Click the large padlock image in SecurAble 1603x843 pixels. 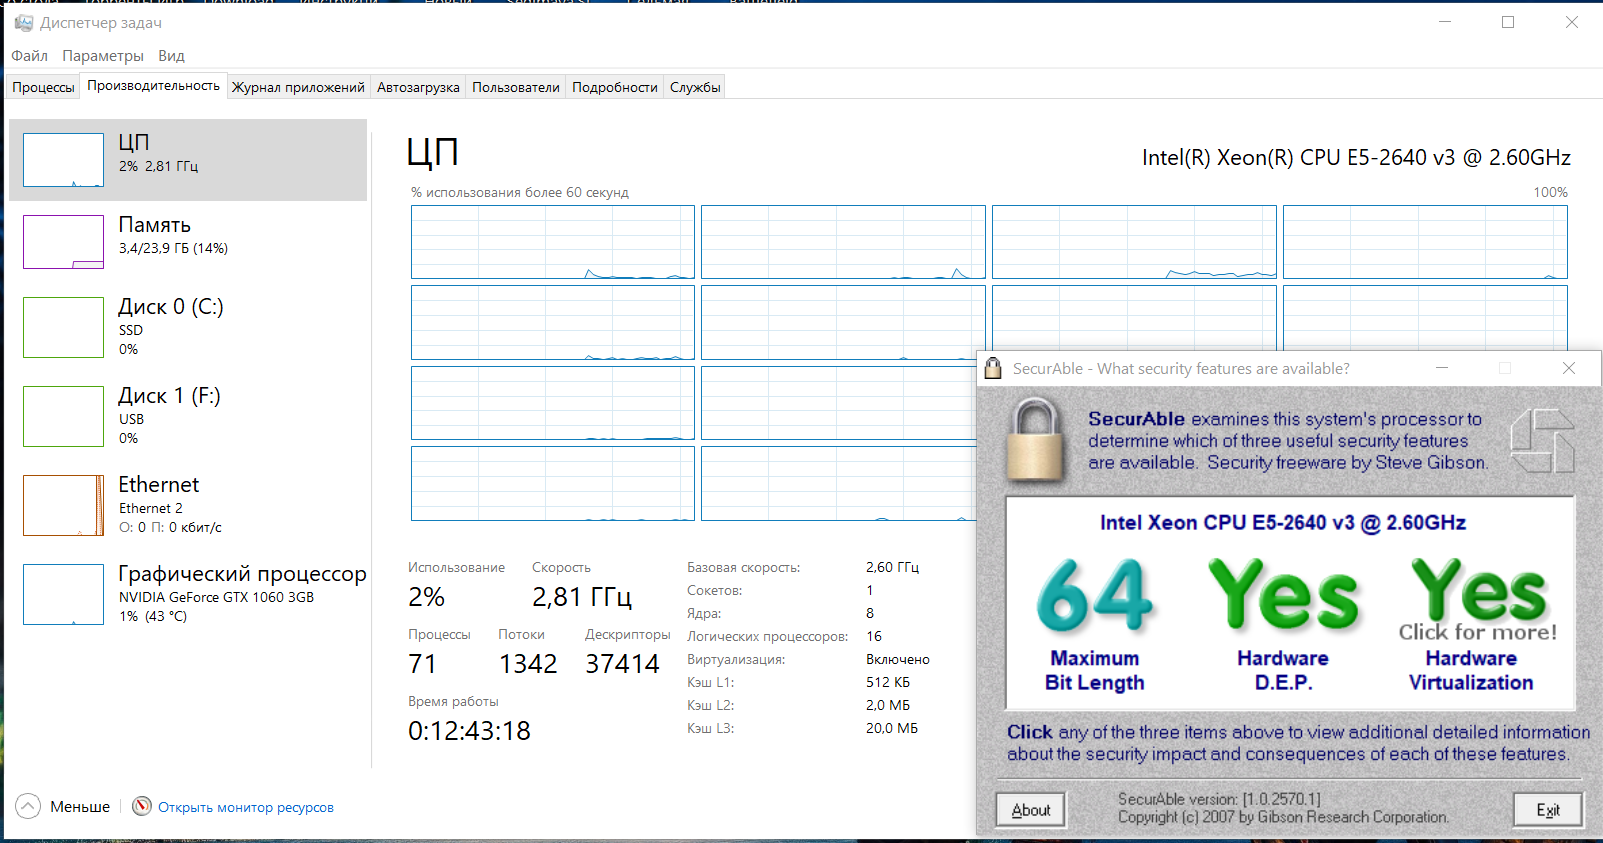point(1035,440)
